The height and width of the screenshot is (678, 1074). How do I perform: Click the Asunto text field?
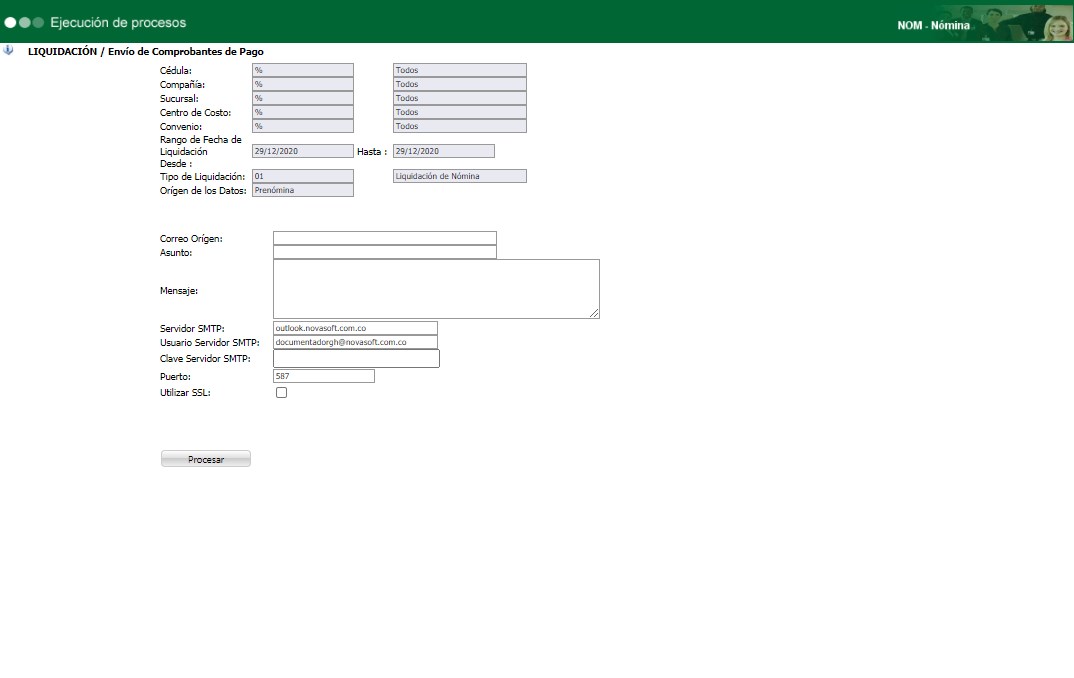click(385, 252)
